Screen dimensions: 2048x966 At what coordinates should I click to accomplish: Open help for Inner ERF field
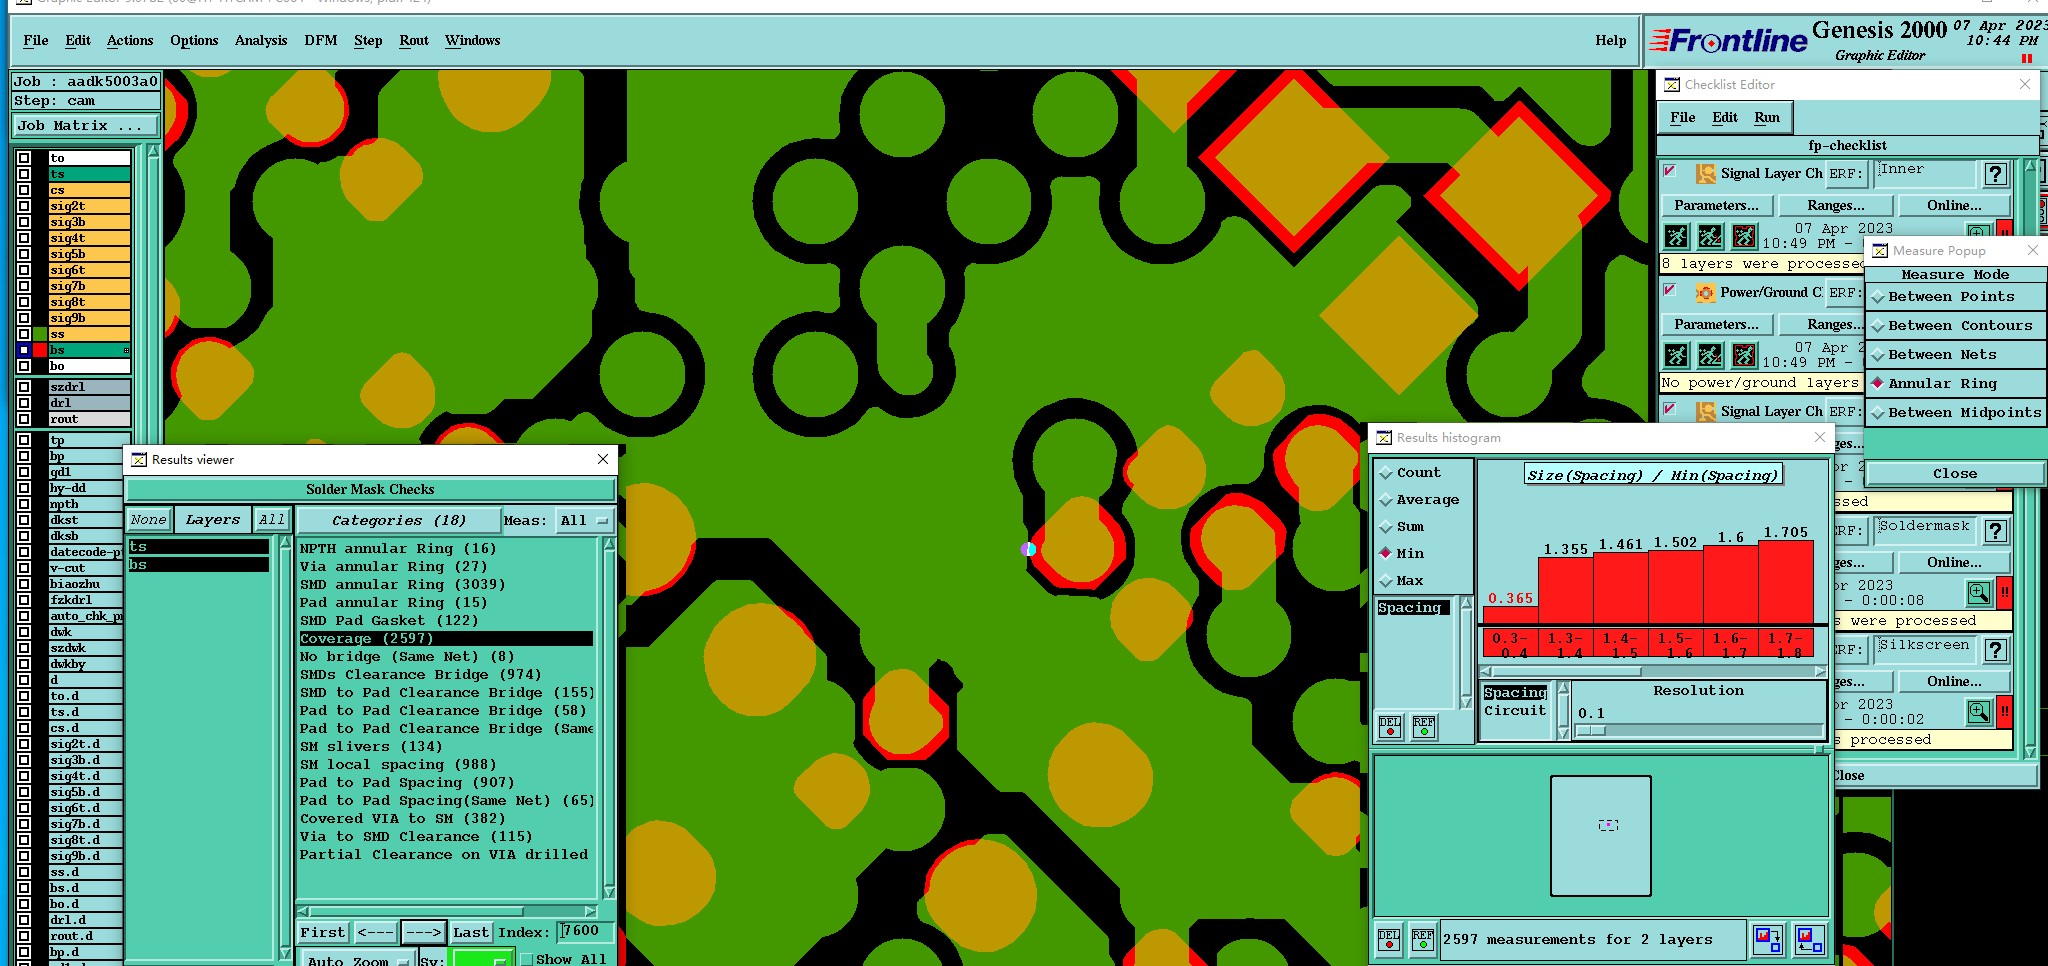coord(1995,174)
